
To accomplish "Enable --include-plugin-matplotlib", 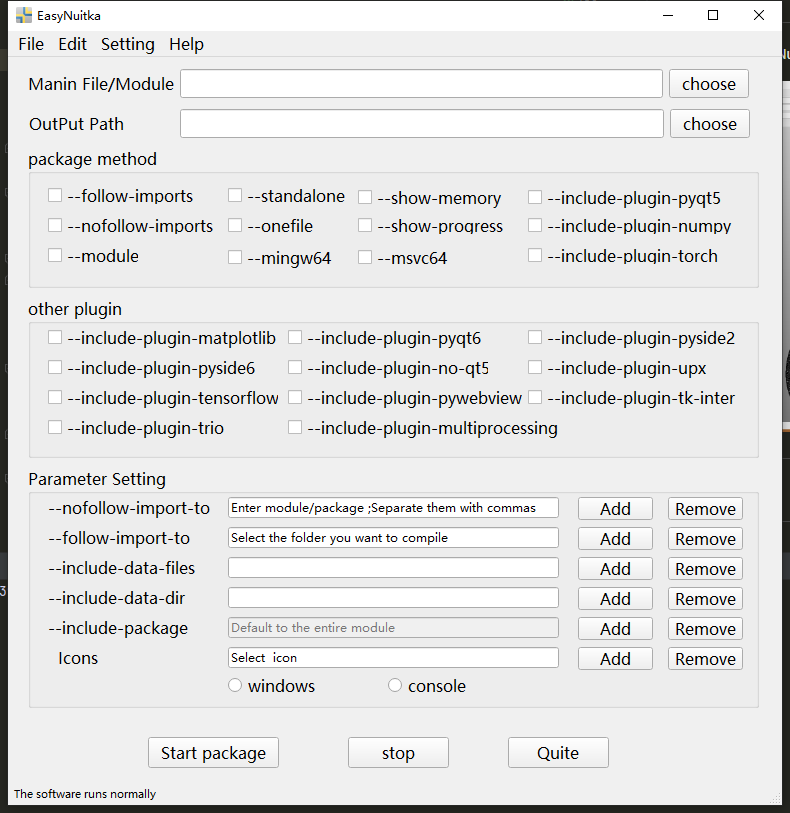I will coord(55,338).
